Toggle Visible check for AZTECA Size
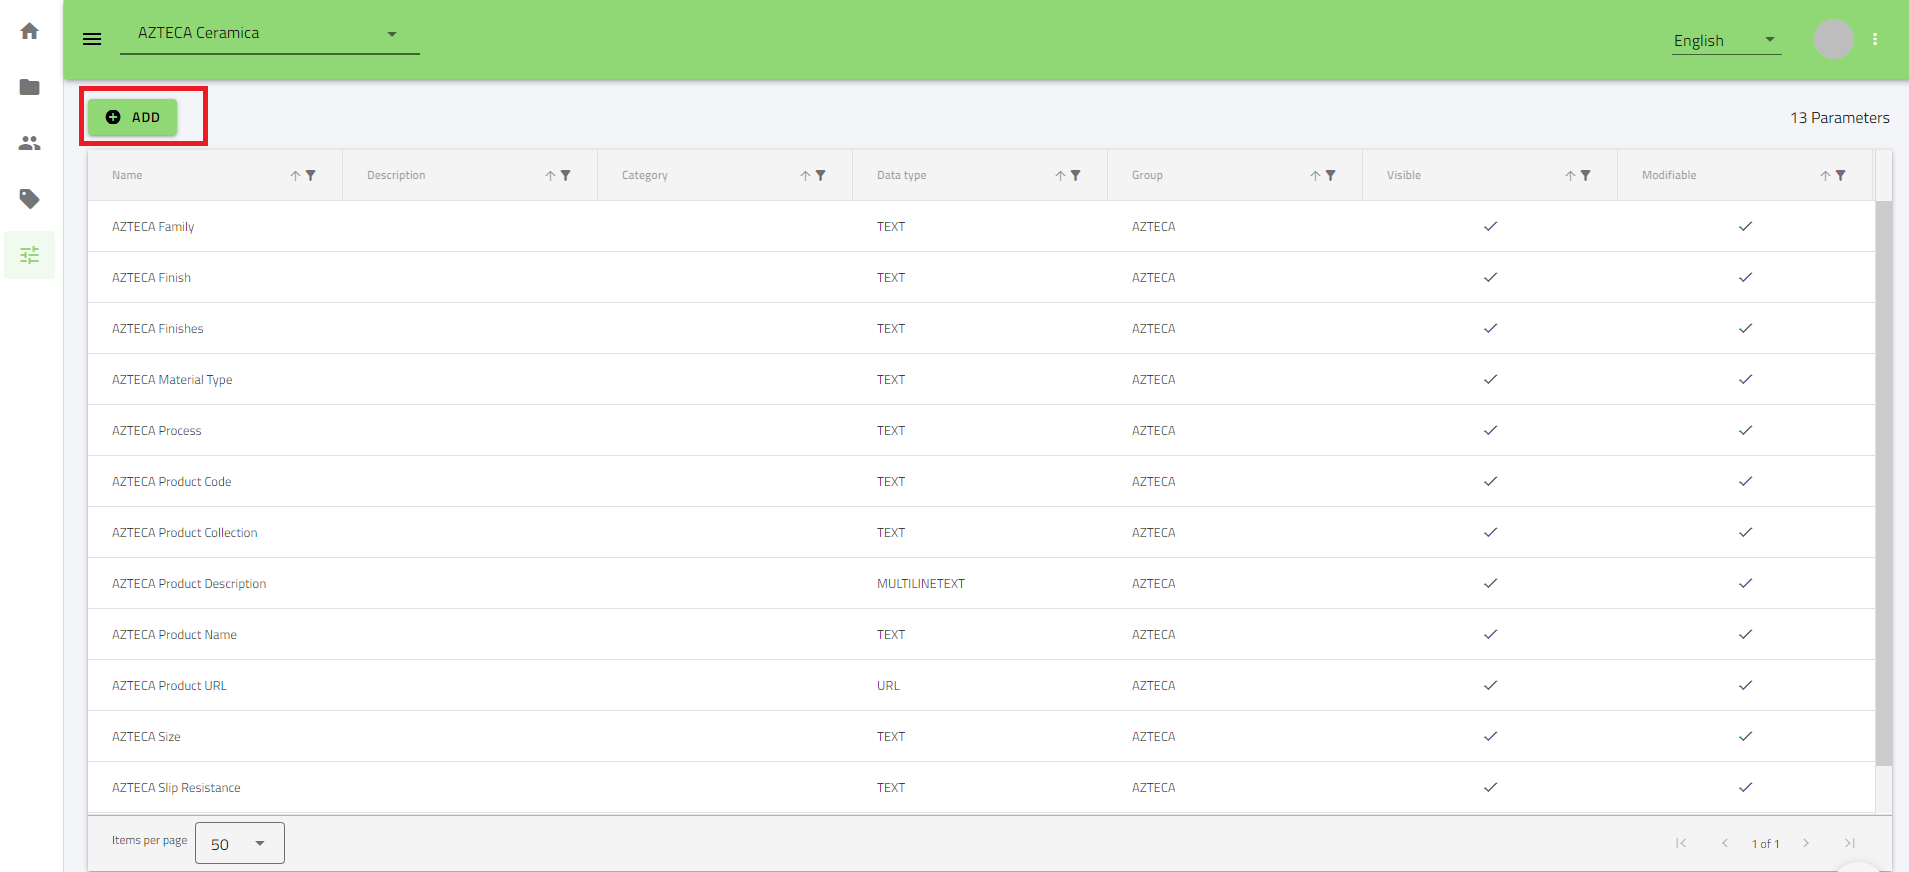 1490,736
